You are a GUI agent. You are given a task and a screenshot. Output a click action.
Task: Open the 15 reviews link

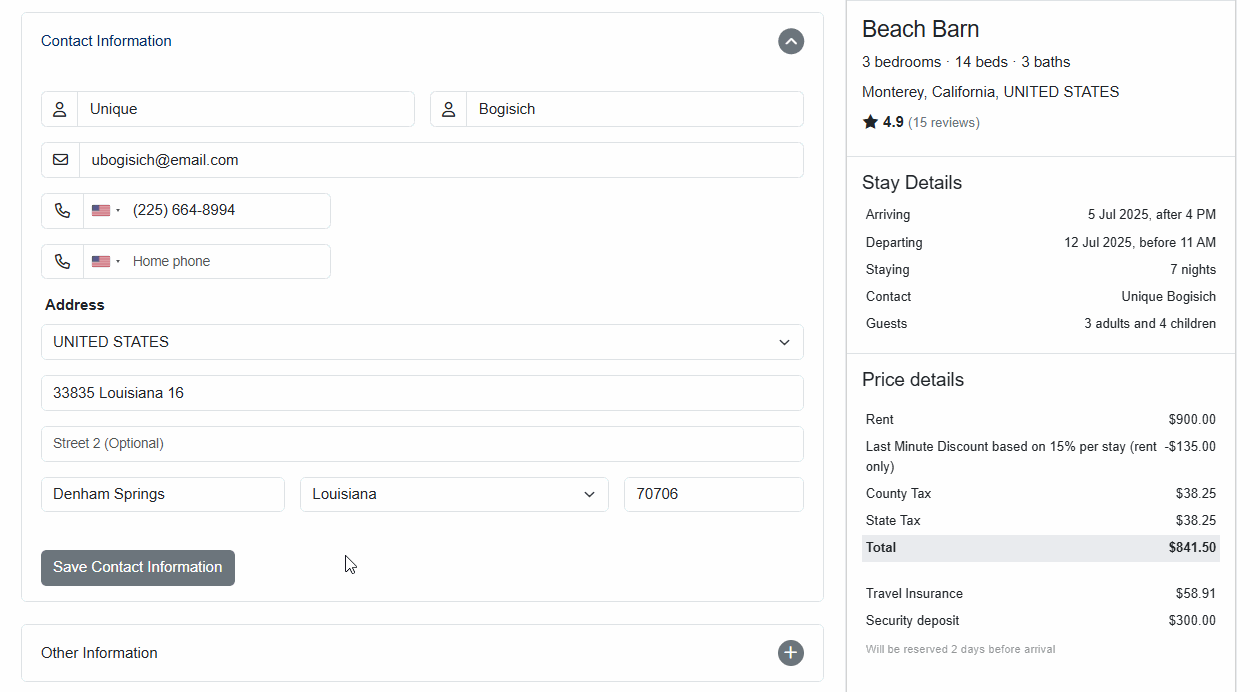(x=943, y=123)
